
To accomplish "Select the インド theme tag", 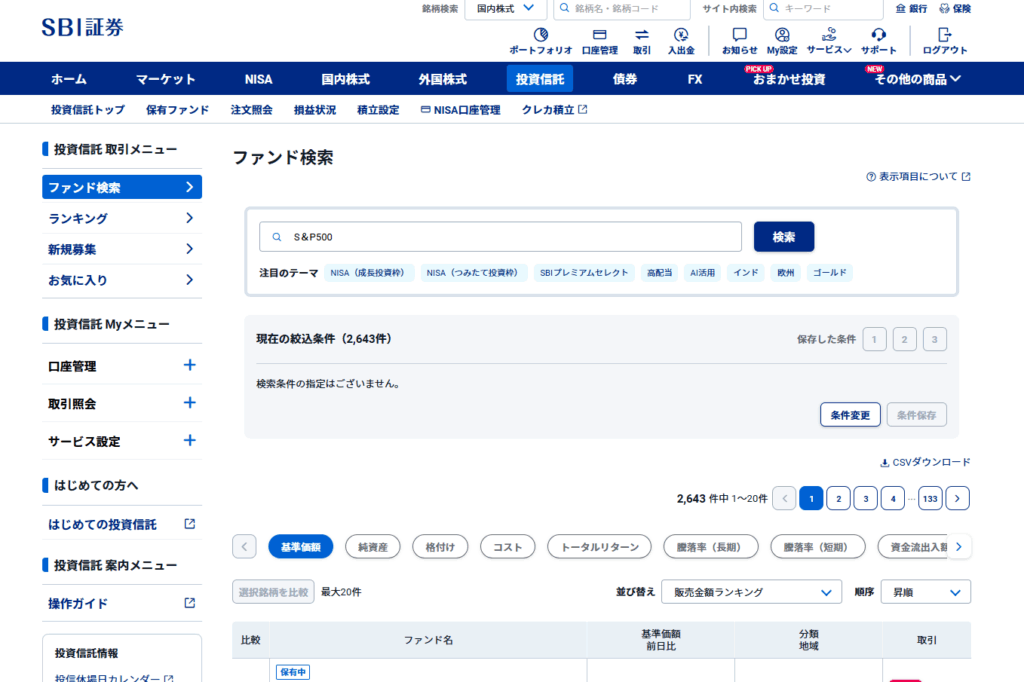I will coord(746,272).
